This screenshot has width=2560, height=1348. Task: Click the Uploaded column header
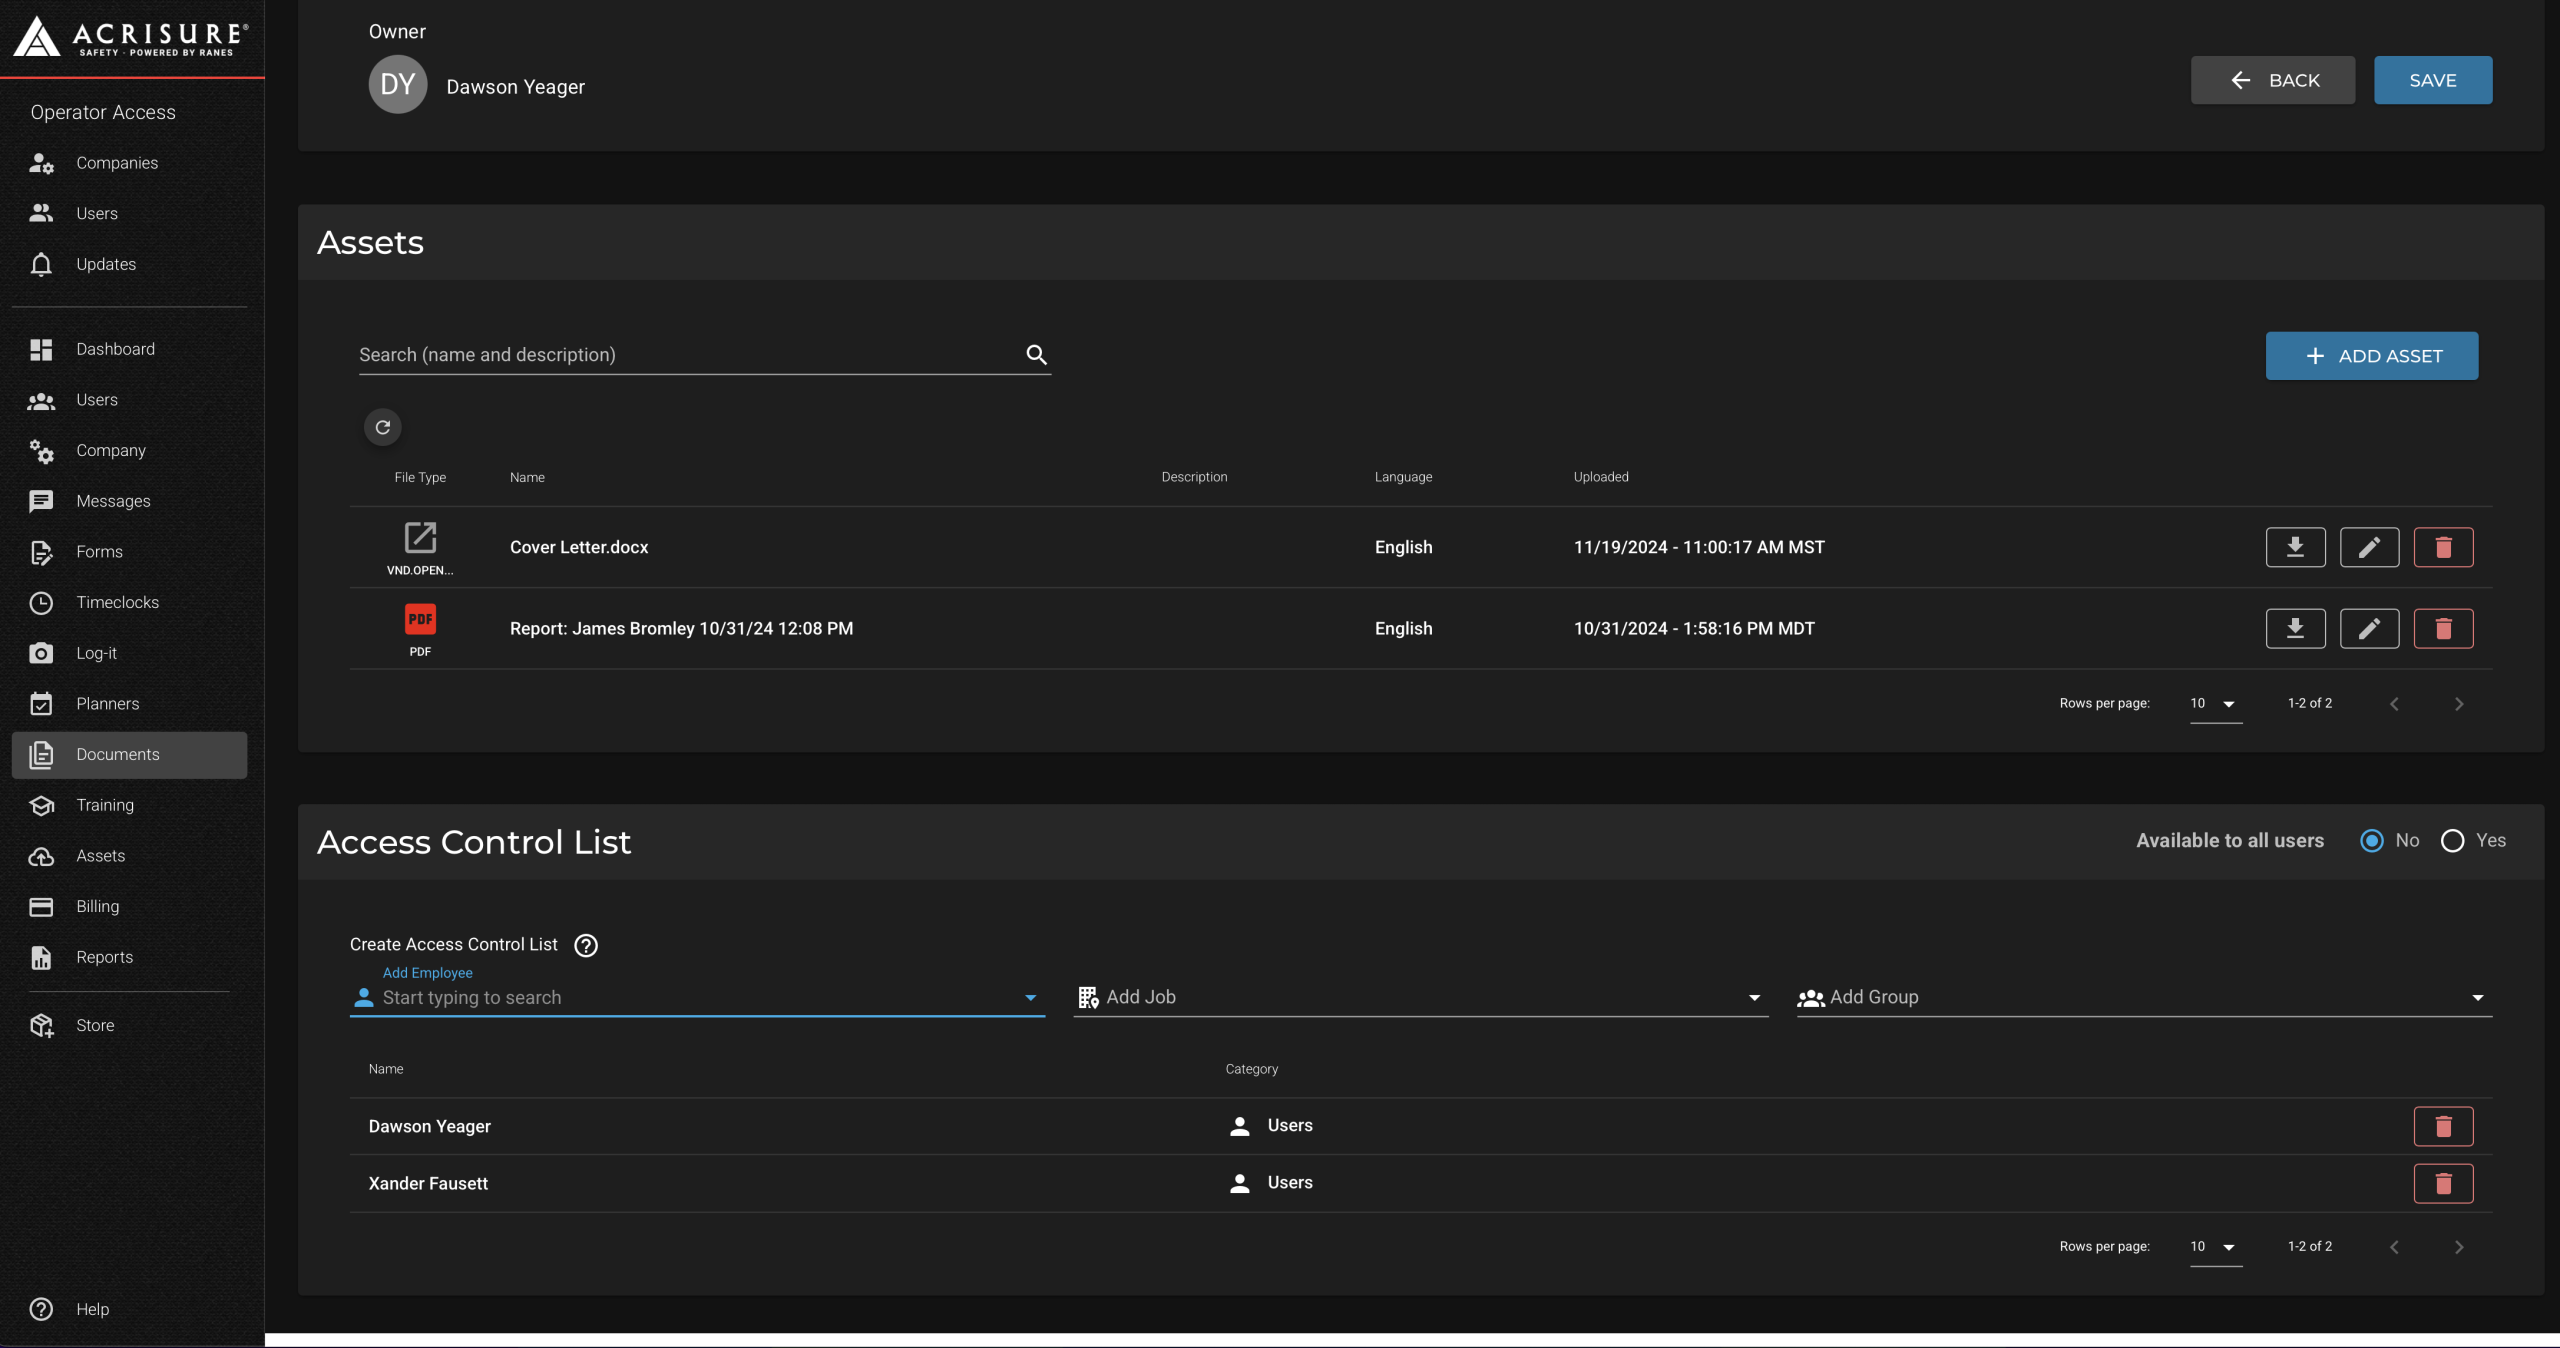pos(1601,477)
